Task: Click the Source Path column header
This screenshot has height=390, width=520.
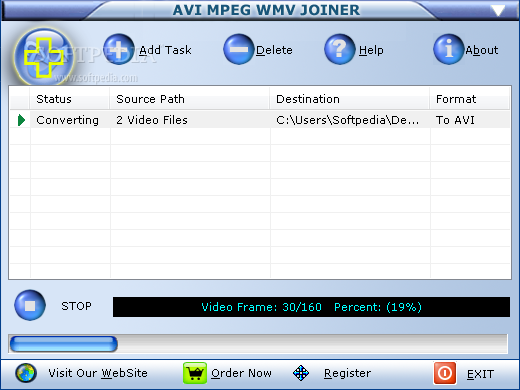Action: pos(190,99)
